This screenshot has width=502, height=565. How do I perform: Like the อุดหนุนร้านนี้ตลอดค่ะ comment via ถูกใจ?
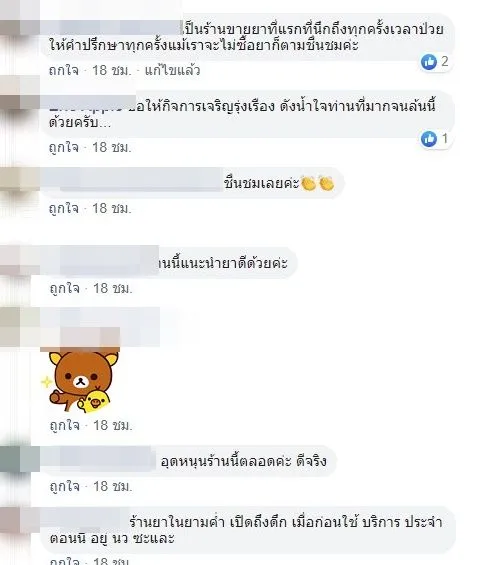coord(65,486)
